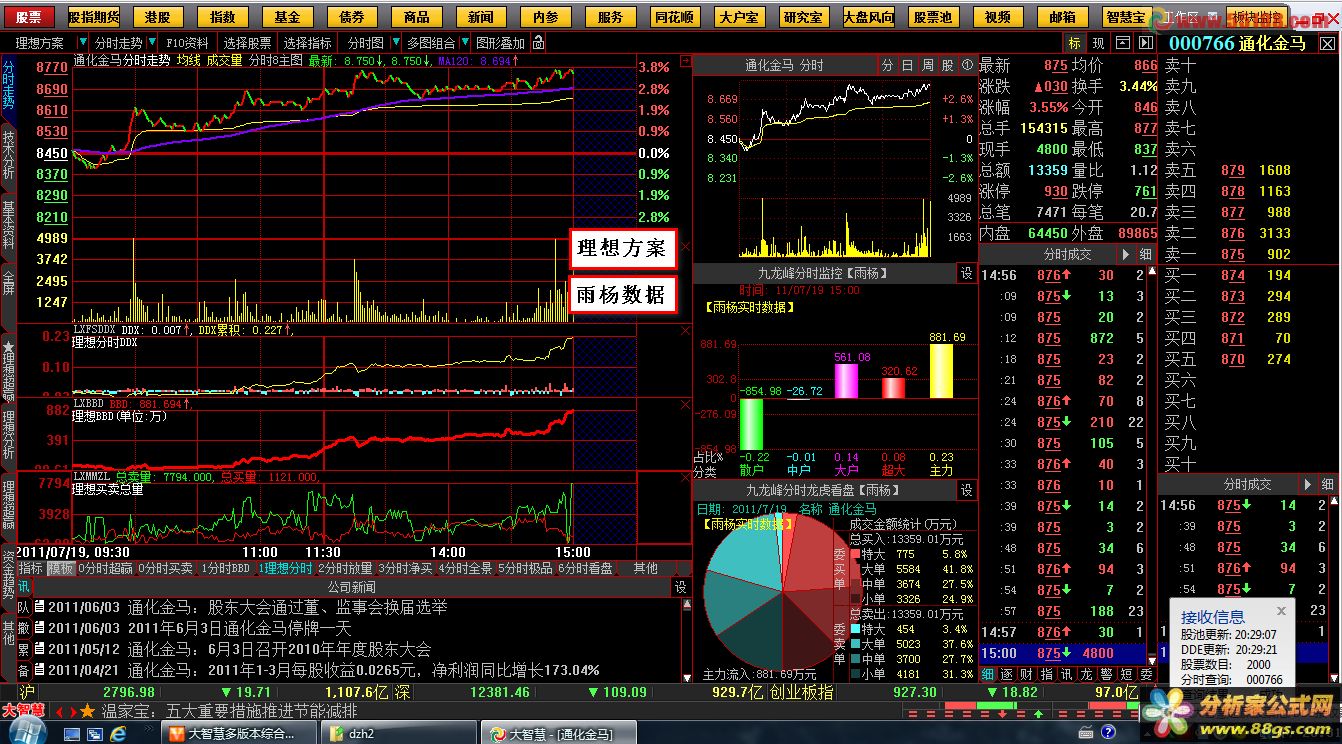Screen dimensions: 1342x744
Task: Click the collapse-up icon beside 现
Action: click(1122, 43)
